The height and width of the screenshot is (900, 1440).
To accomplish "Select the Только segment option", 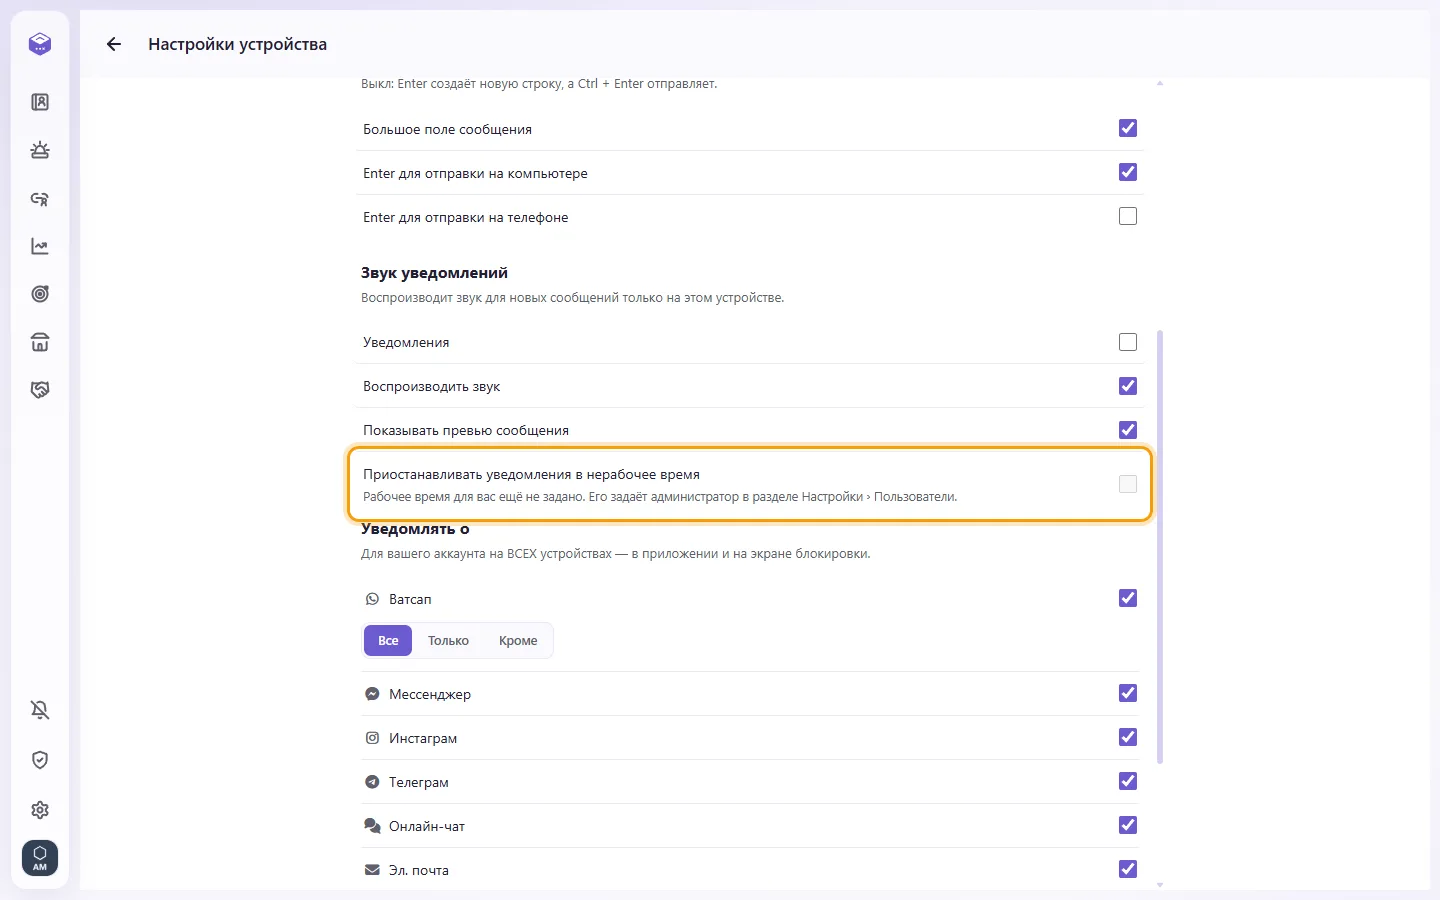I will pos(448,640).
